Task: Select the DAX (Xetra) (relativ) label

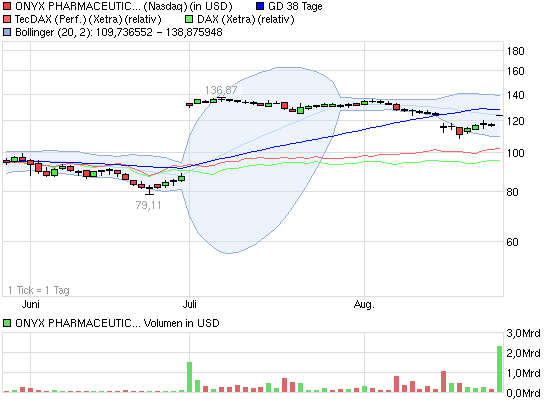Action: tap(245, 19)
